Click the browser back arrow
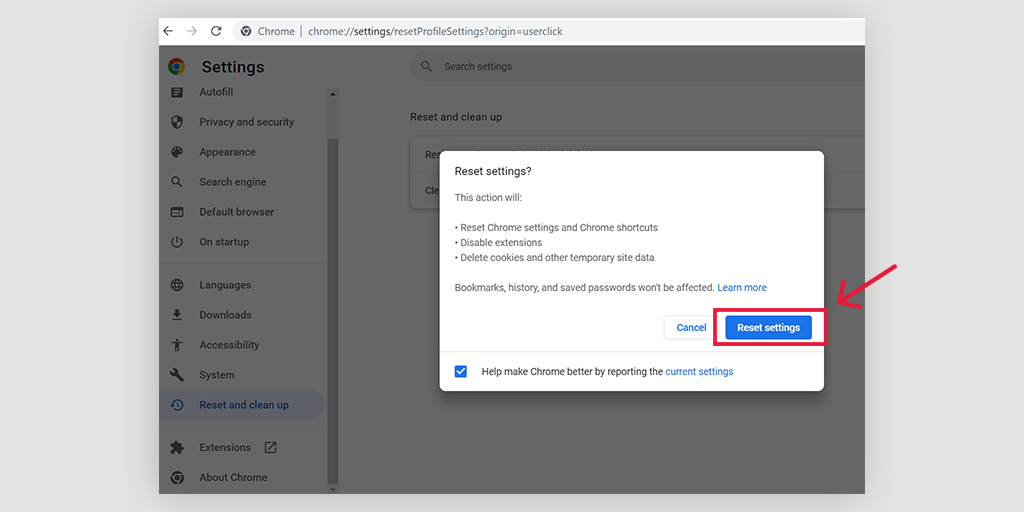Image resolution: width=1024 pixels, height=512 pixels. coord(168,31)
